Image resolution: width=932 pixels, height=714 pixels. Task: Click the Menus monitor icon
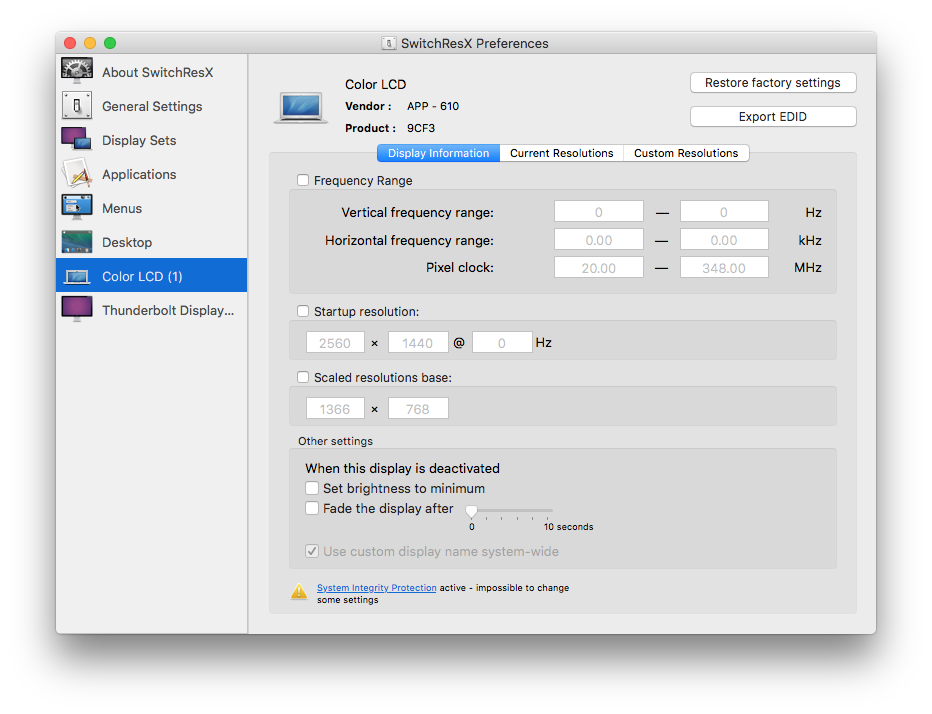77,207
